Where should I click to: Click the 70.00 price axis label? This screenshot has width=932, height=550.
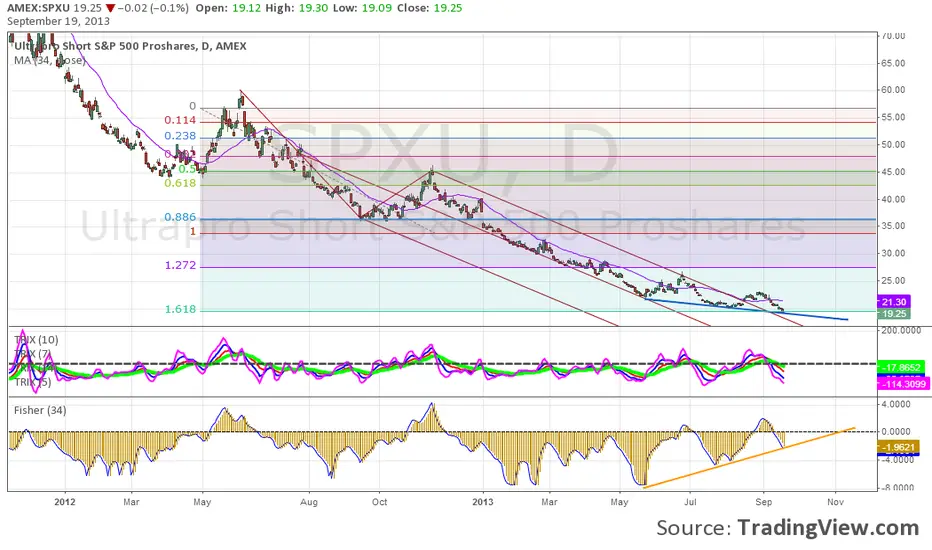pos(893,36)
